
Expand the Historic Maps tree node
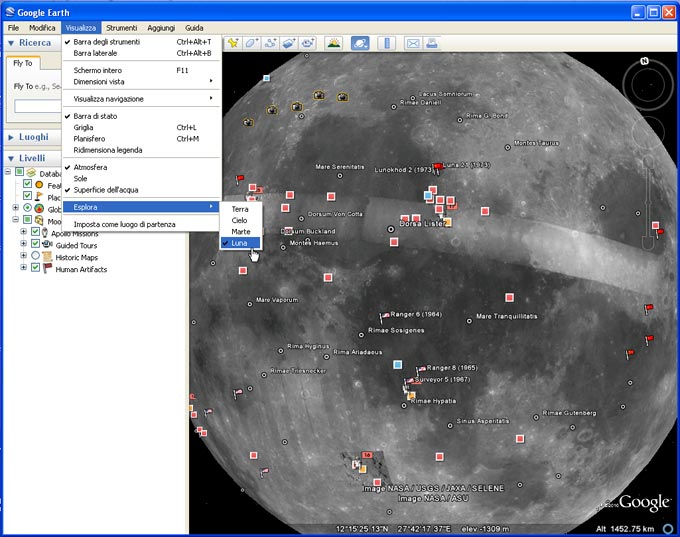click(24, 255)
